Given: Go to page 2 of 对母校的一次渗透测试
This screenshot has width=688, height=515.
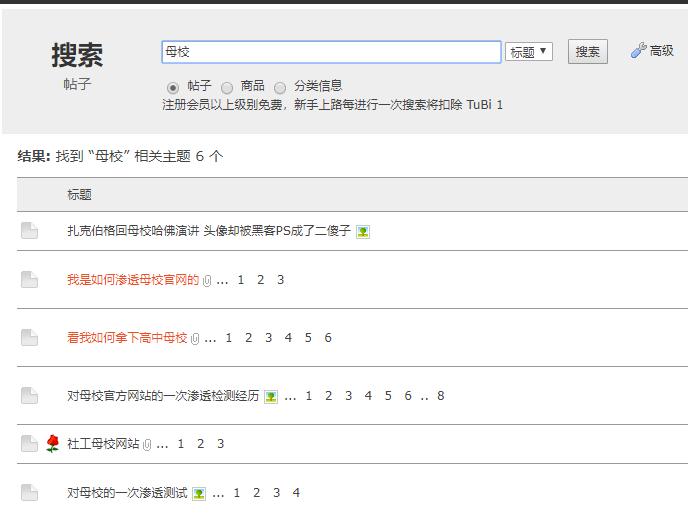Looking at the screenshot, I should [x=257, y=493].
